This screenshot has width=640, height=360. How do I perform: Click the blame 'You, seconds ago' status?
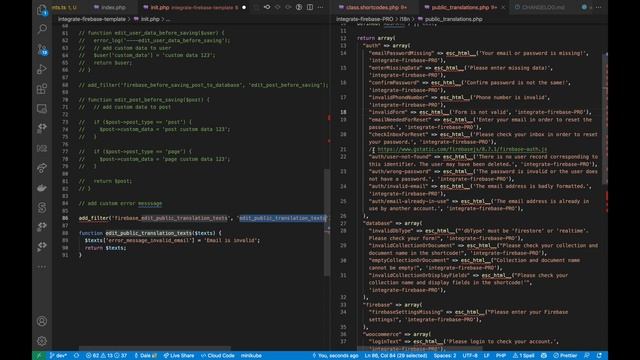[335, 356]
